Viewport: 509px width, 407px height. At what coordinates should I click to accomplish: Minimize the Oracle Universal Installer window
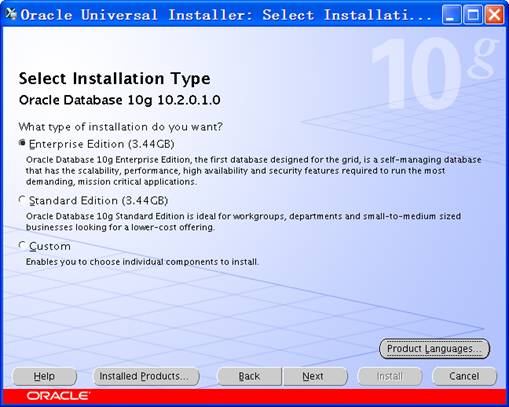451,15
